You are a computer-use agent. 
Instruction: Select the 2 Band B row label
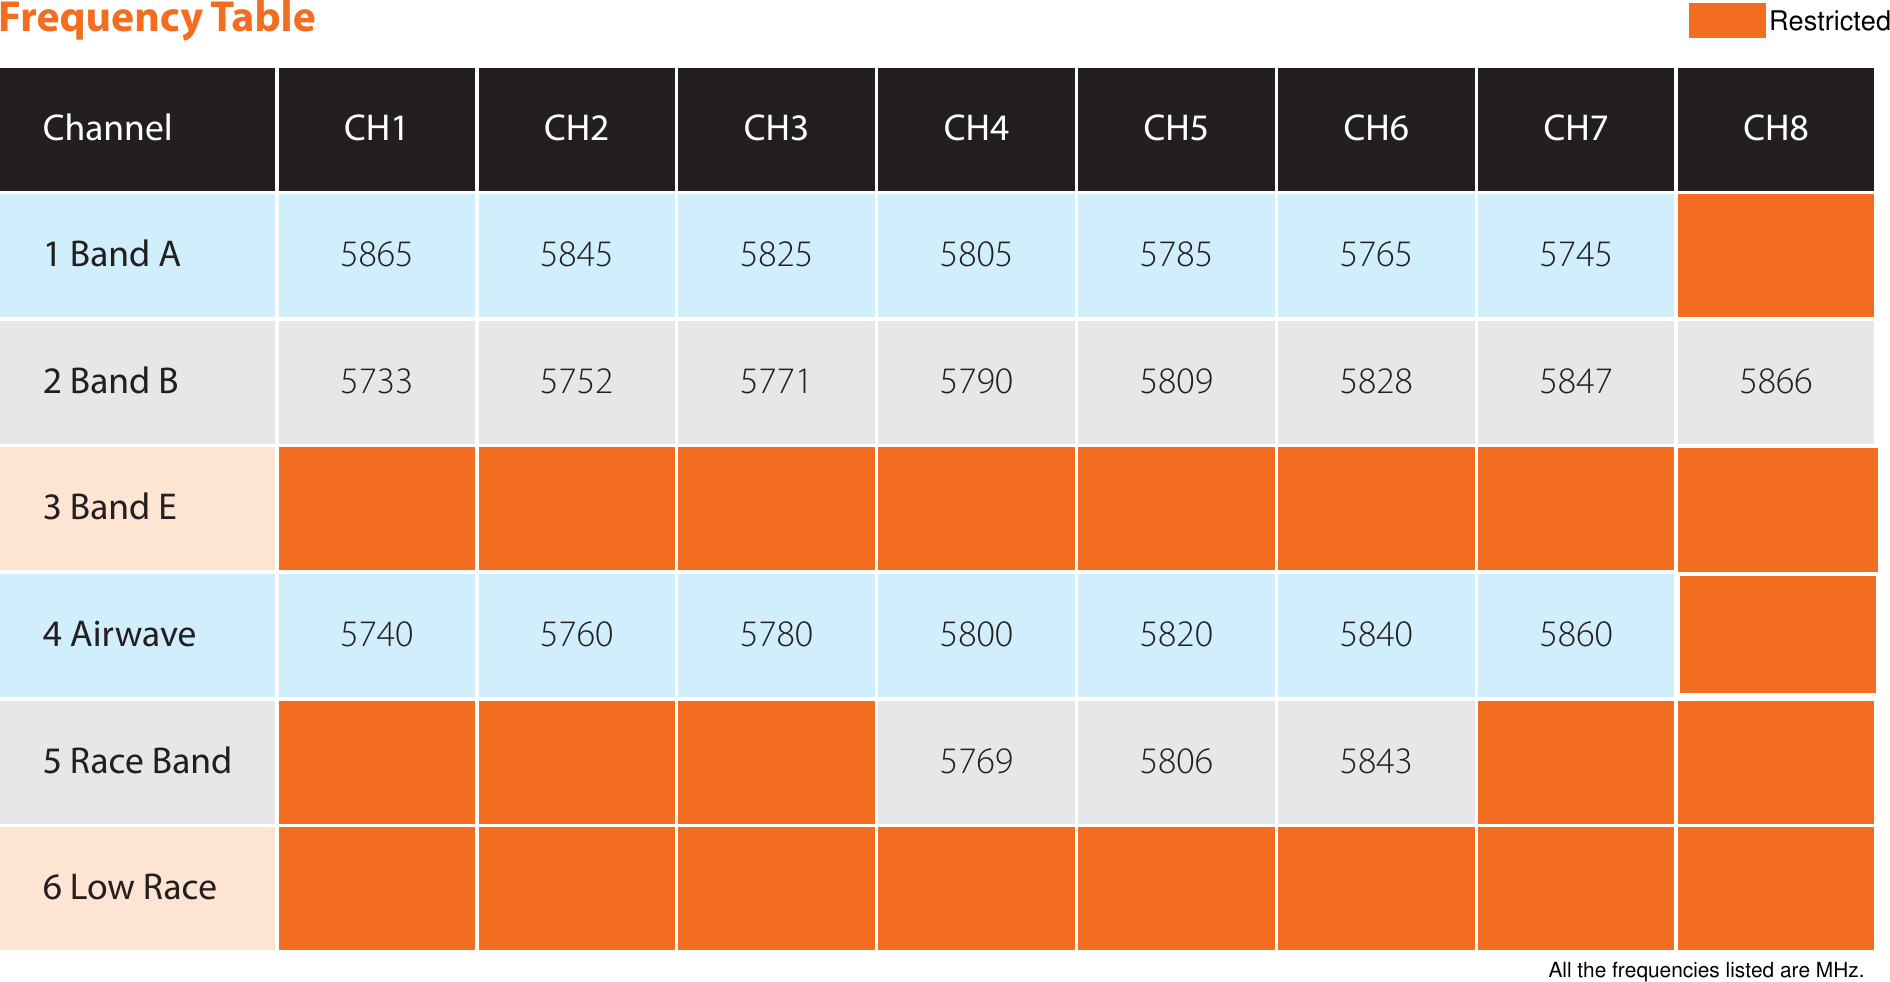click(111, 381)
